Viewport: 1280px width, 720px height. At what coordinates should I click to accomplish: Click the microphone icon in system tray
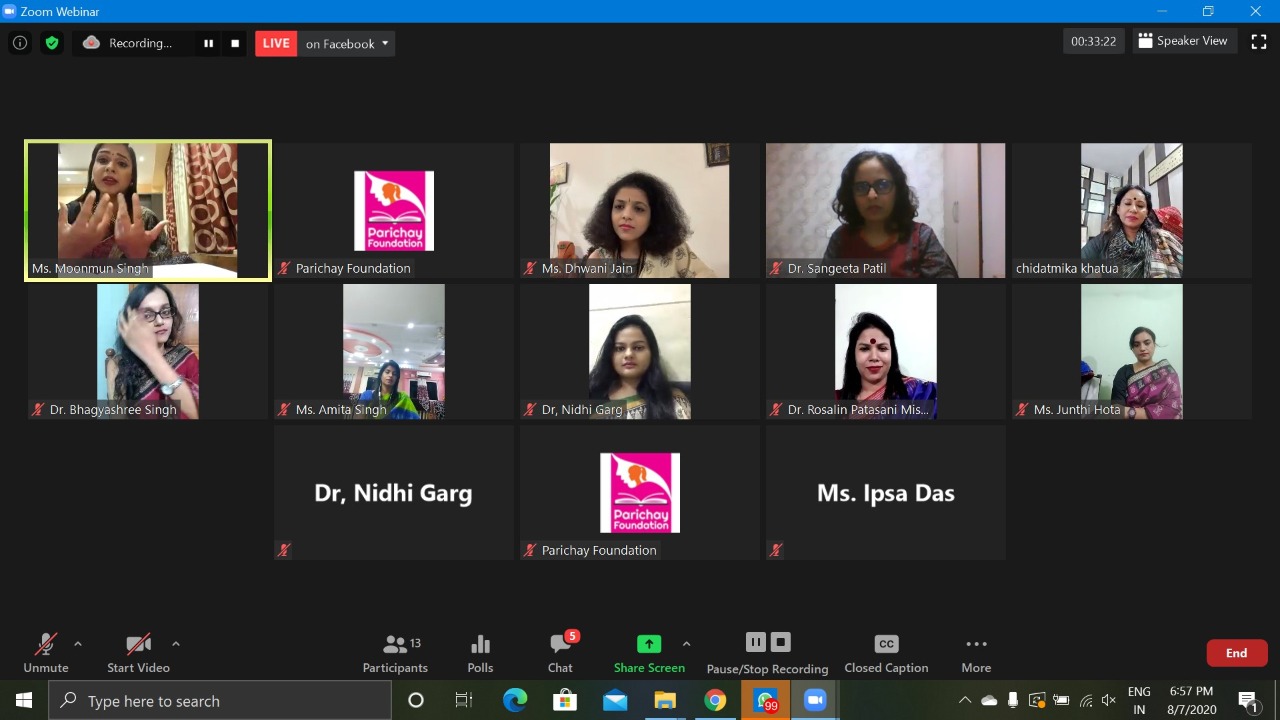(1013, 700)
